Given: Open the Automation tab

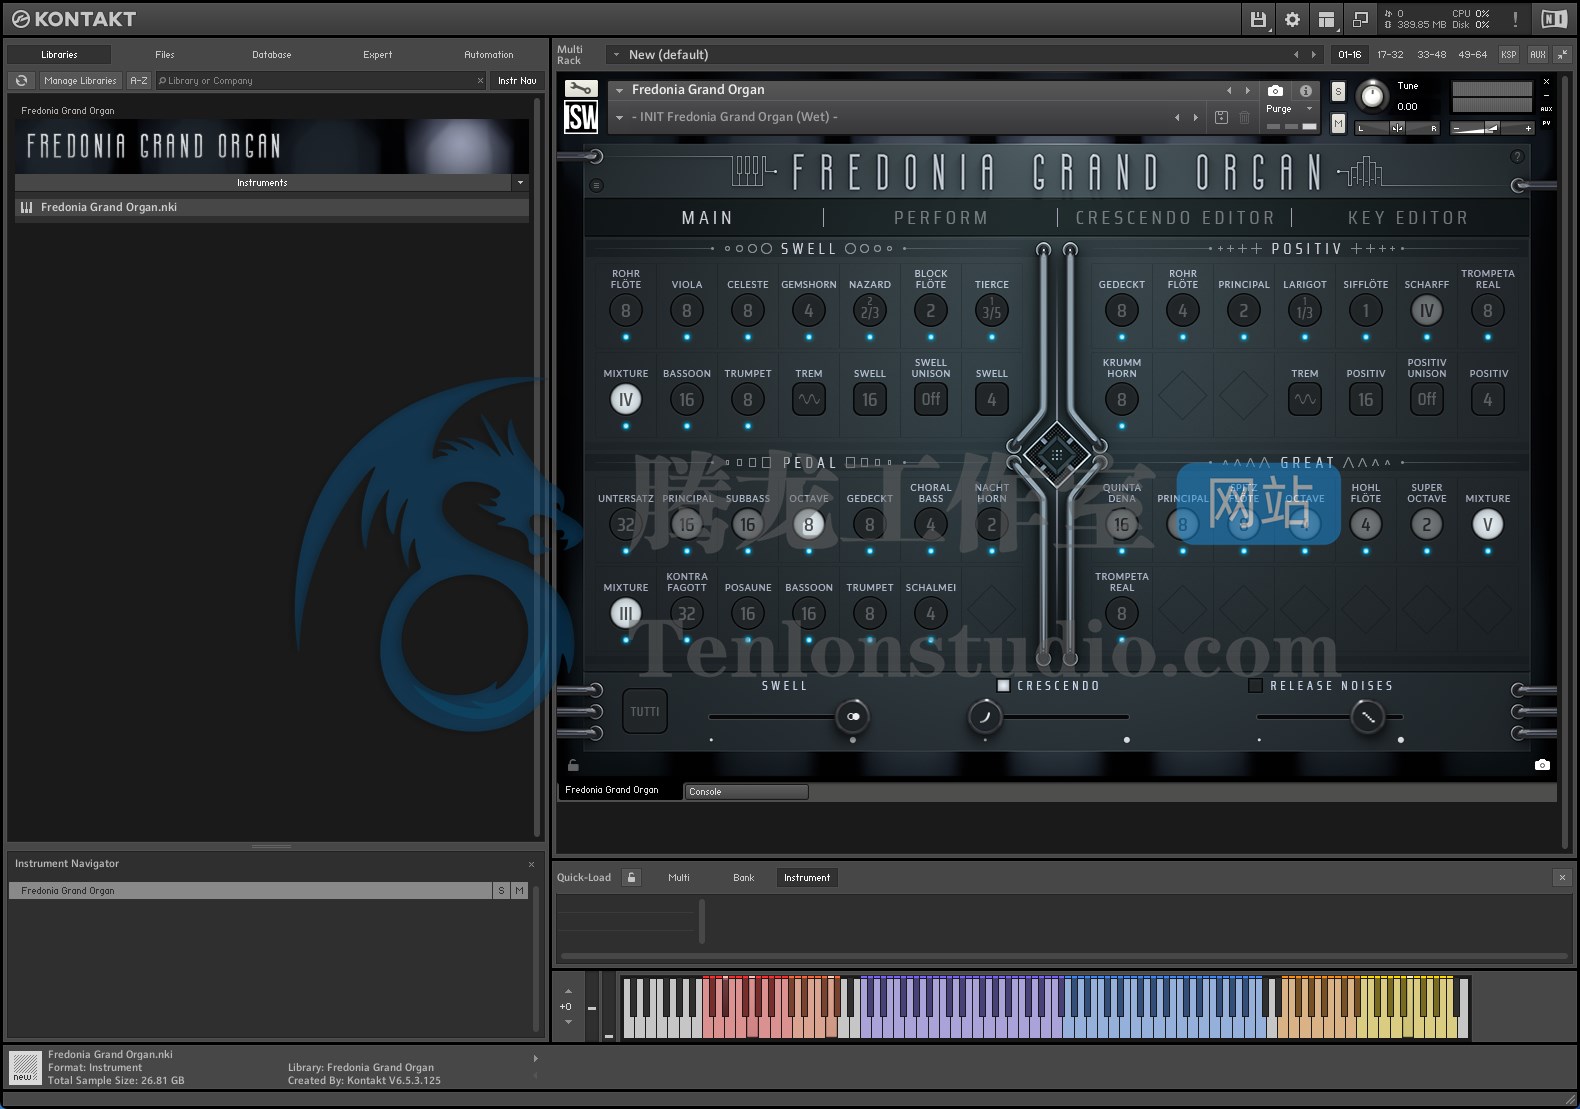Looking at the screenshot, I should pos(489,55).
